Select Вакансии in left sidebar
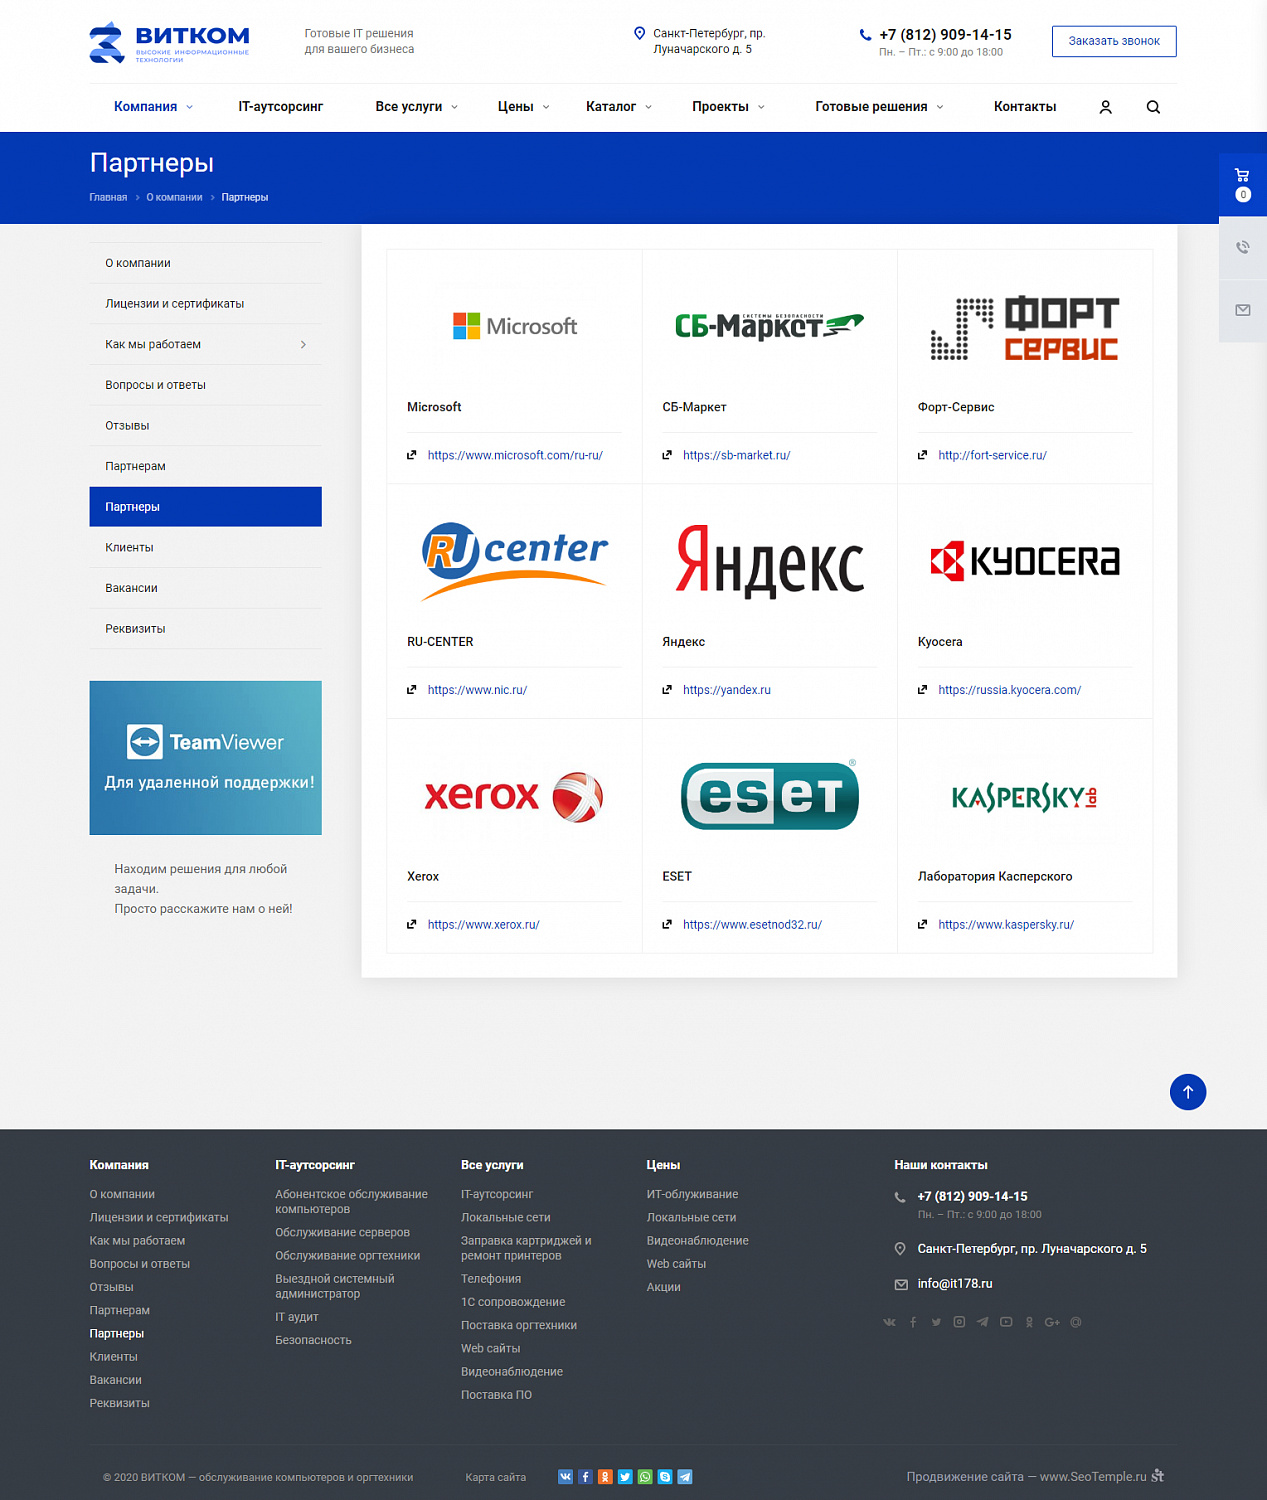The height and width of the screenshot is (1500, 1267). (x=205, y=588)
